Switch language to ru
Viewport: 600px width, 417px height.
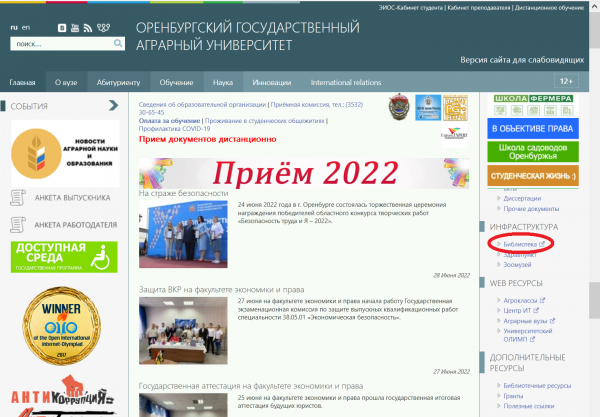click(x=14, y=28)
